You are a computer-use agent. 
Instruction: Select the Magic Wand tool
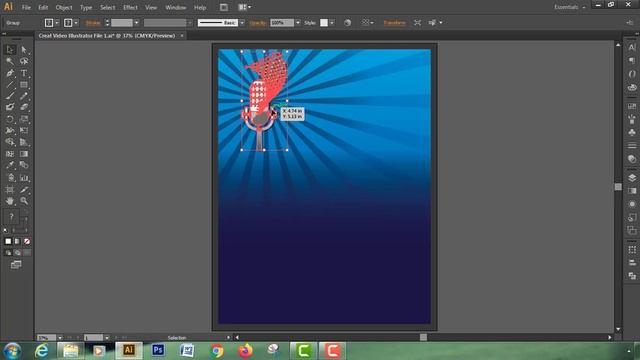[10, 61]
